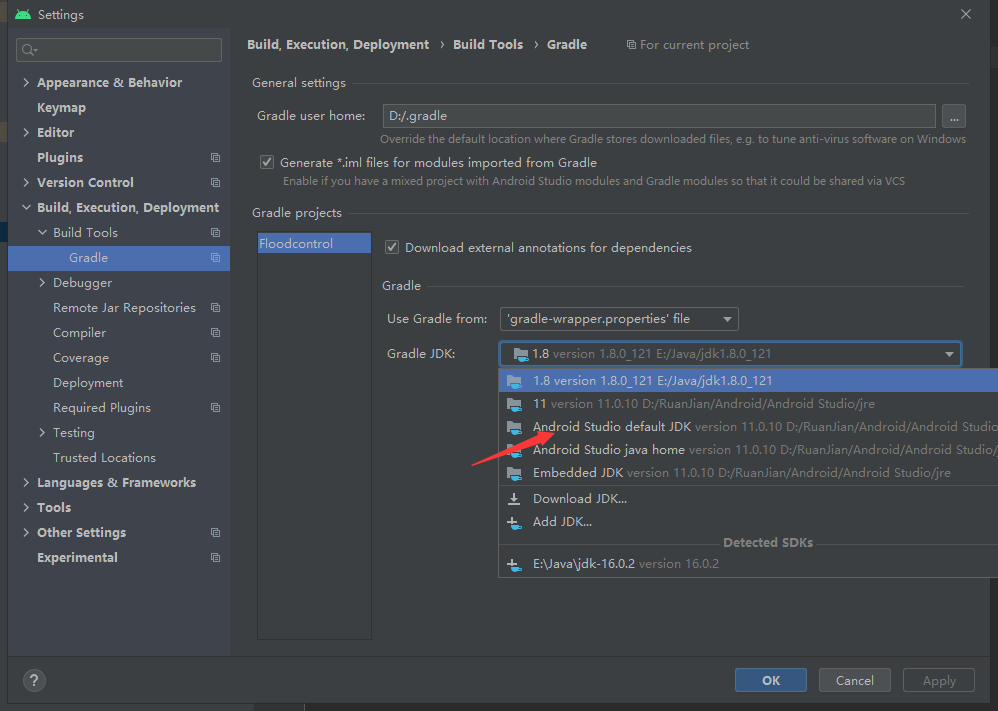Toggle the checkbox next to Gradle user home override
The width and height of the screenshot is (998, 711).
point(266,161)
